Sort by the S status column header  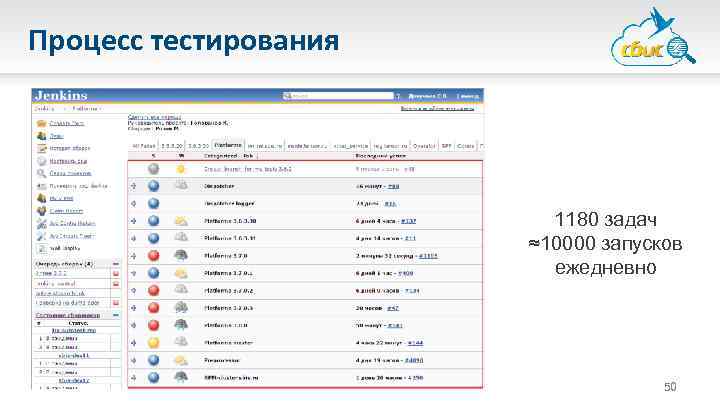[x=153, y=156]
